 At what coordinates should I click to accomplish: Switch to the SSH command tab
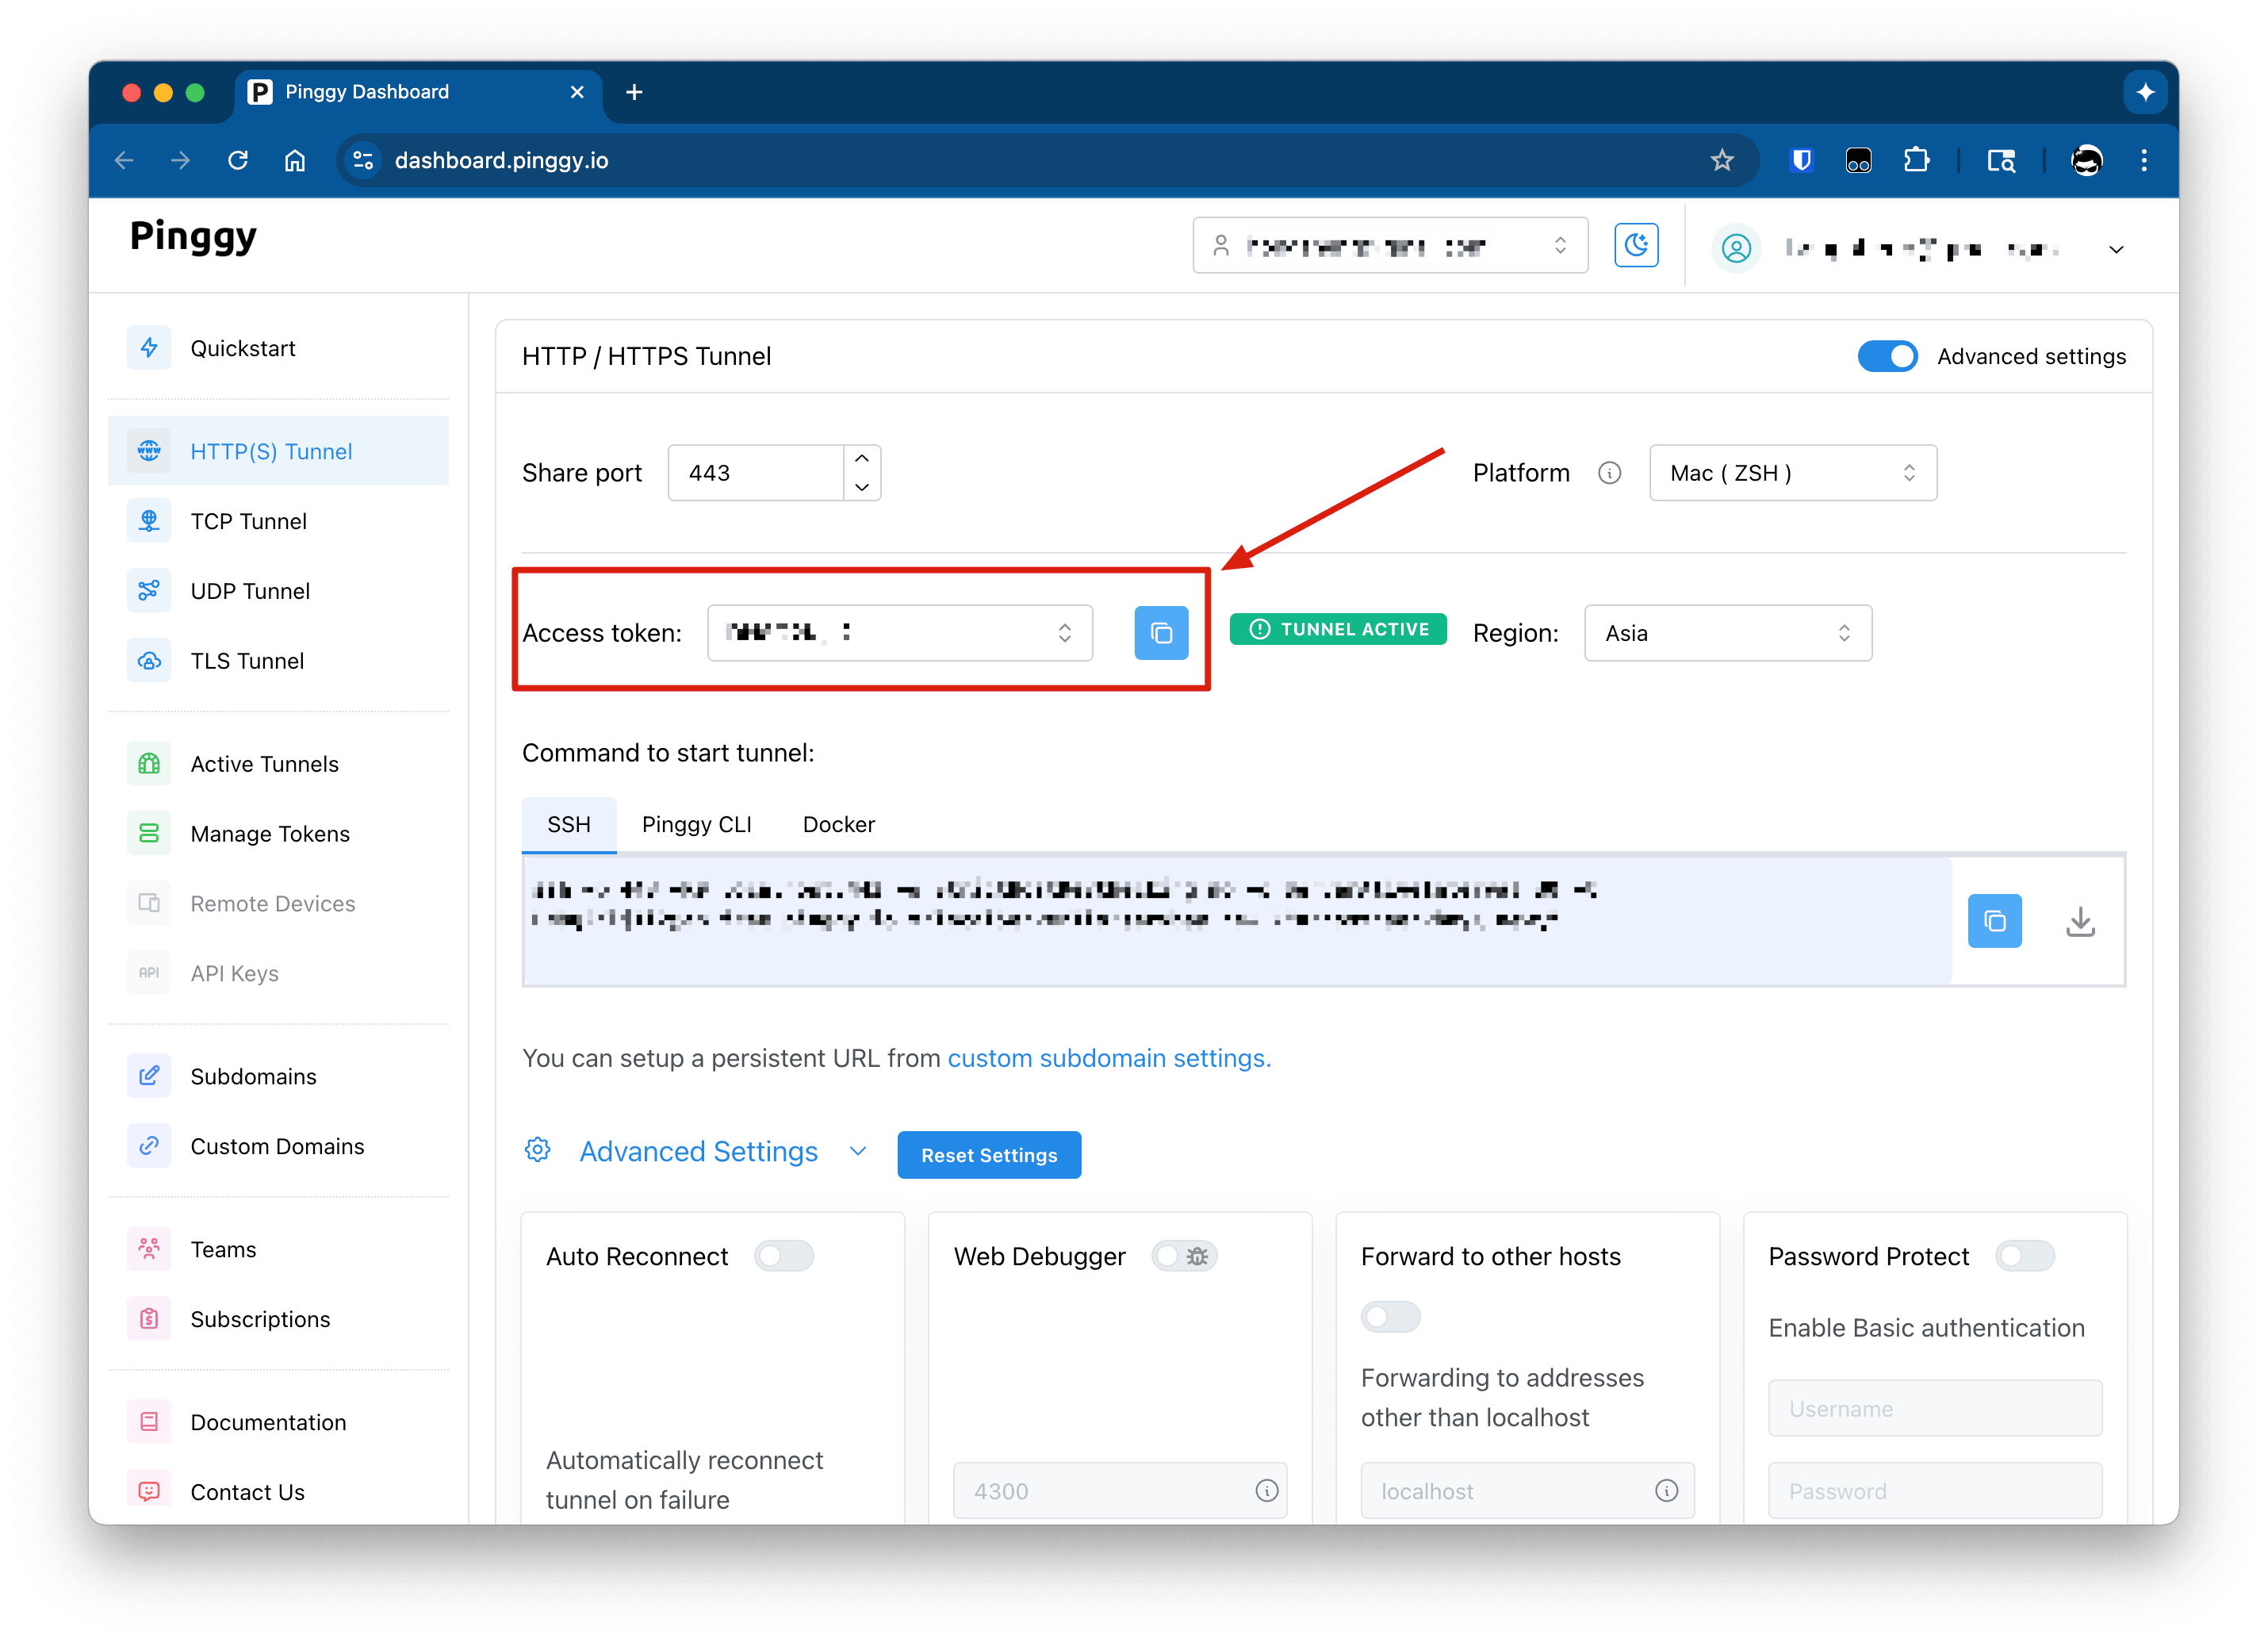coord(569,824)
